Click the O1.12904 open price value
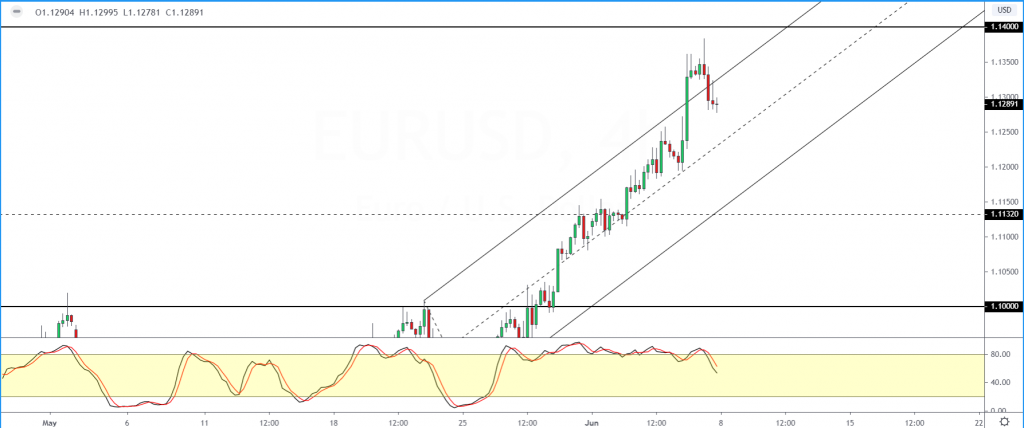 [x=55, y=12]
